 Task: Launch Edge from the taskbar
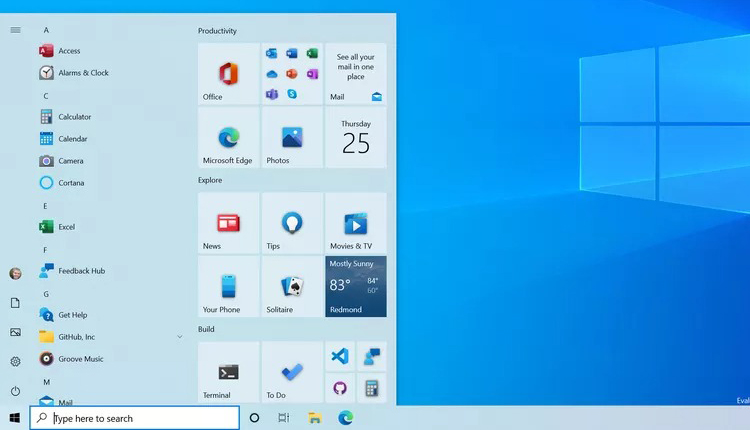(345, 418)
